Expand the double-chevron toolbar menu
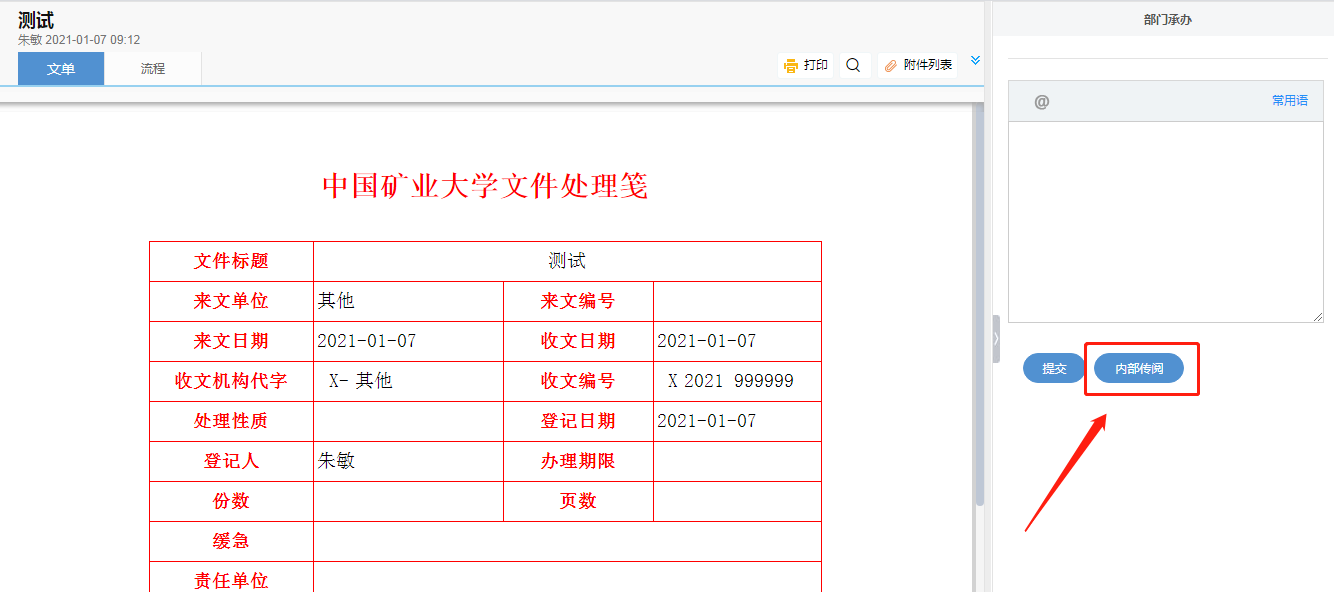 point(976,61)
